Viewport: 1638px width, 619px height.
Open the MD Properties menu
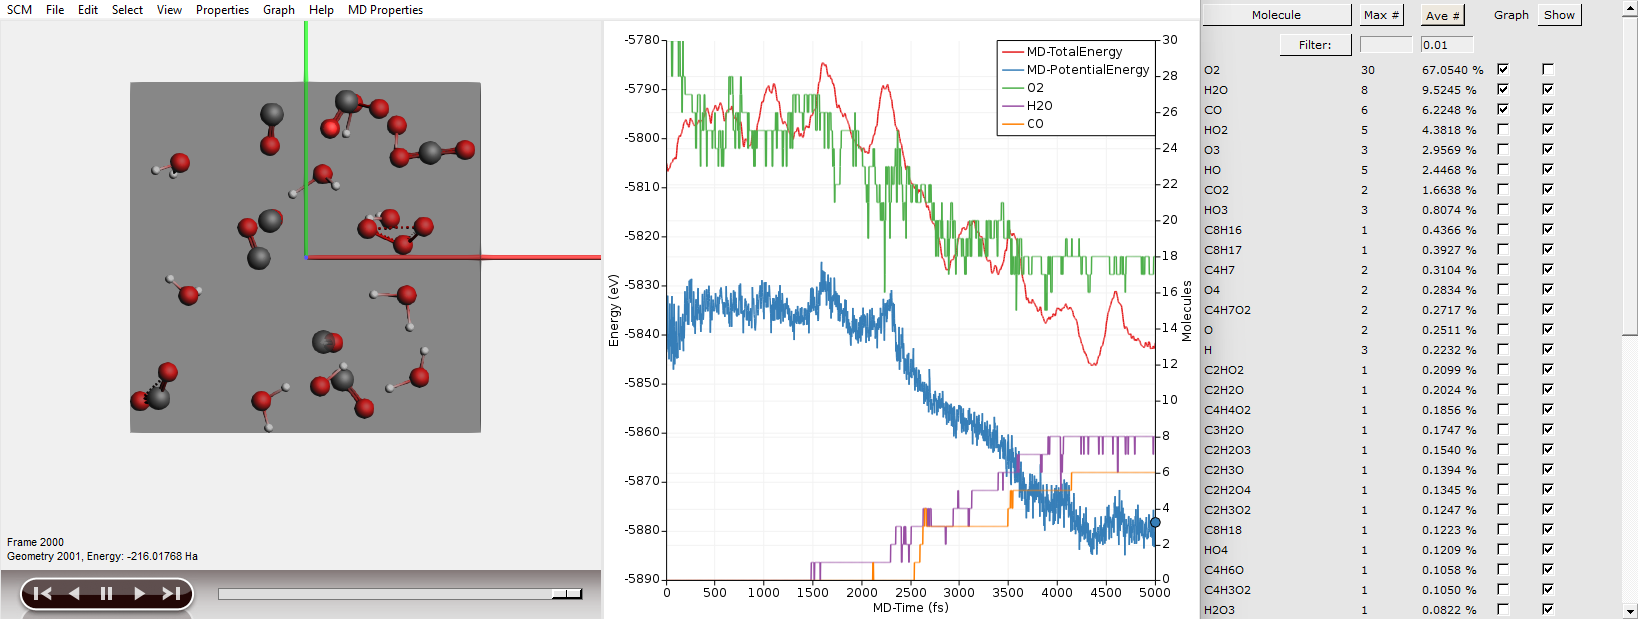(385, 10)
